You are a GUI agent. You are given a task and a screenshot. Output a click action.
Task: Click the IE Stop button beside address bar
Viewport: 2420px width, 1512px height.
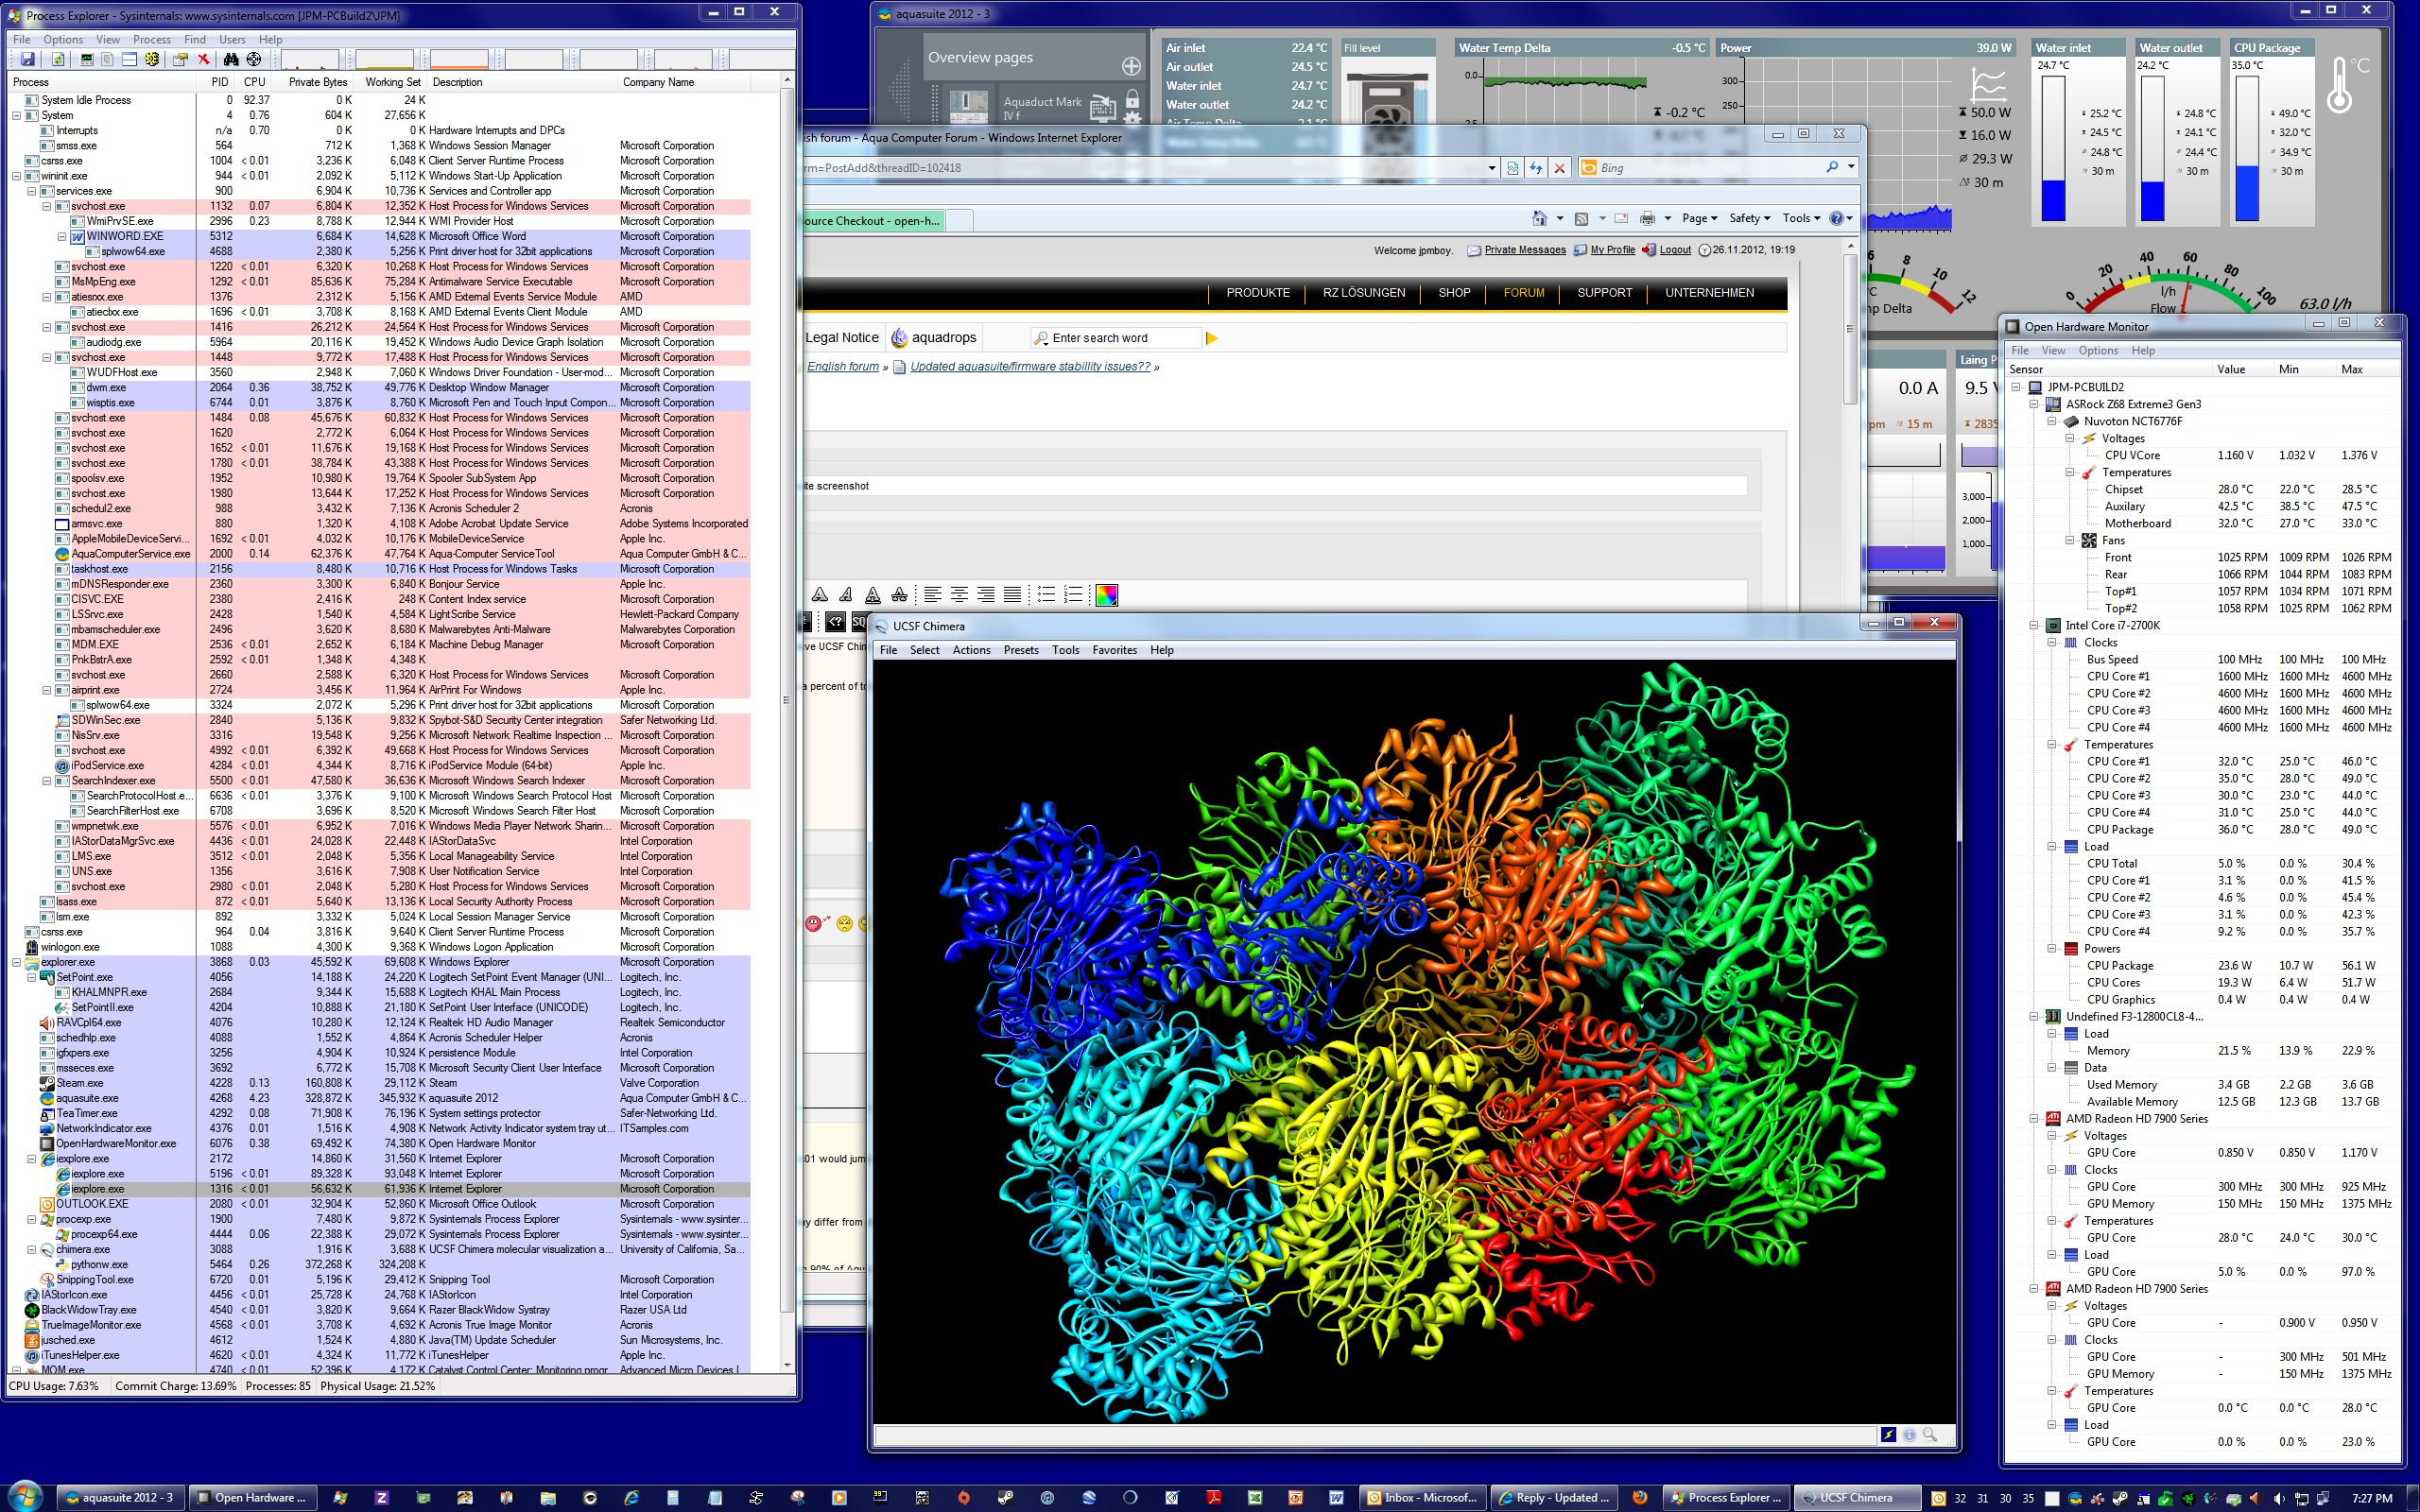click(x=1559, y=168)
